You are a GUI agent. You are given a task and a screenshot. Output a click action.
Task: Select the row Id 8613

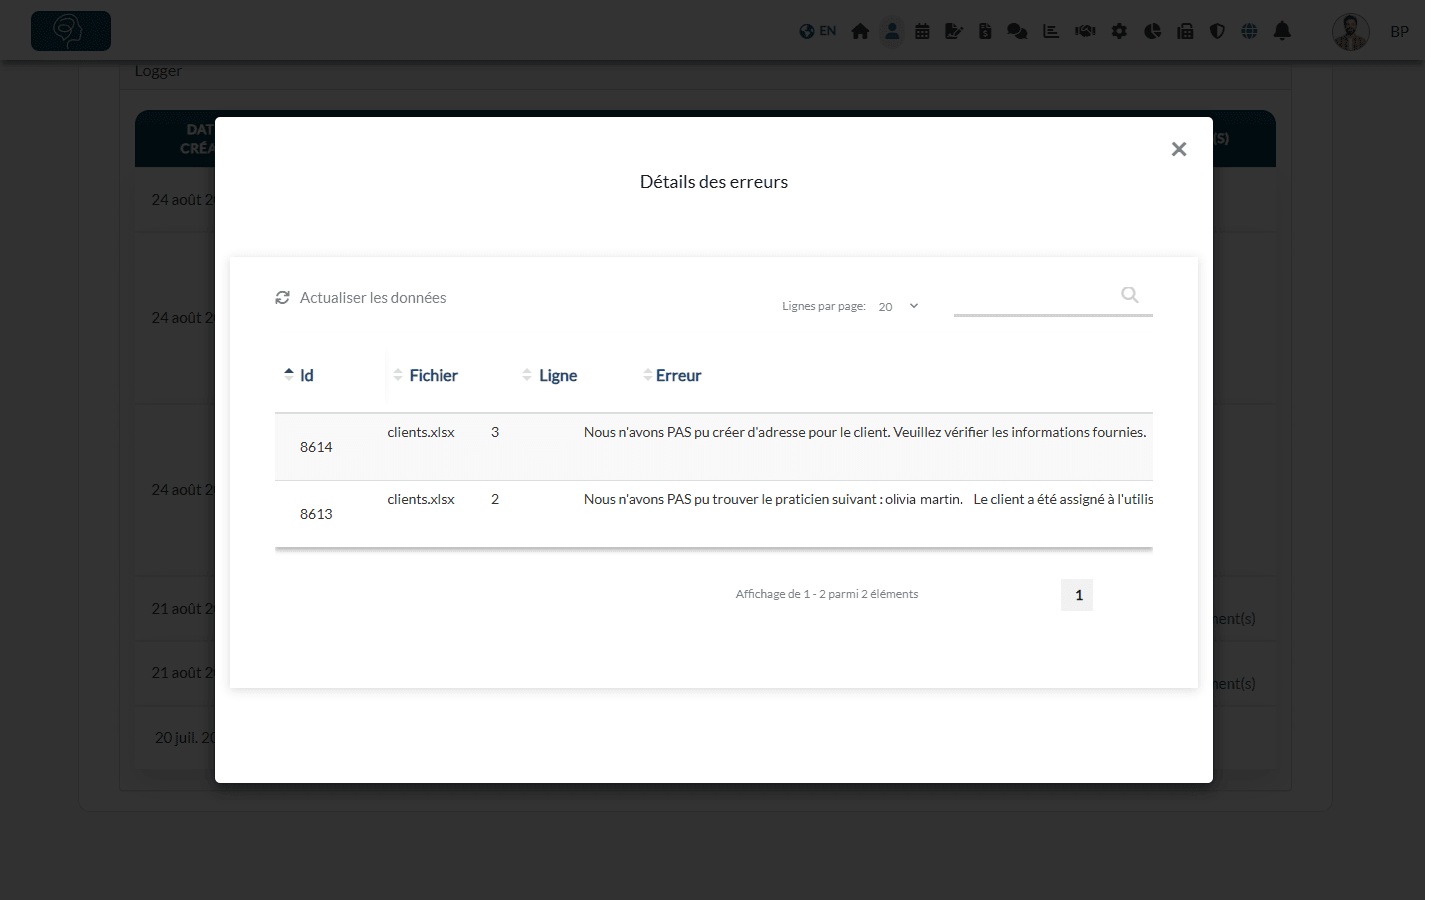(714, 514)
